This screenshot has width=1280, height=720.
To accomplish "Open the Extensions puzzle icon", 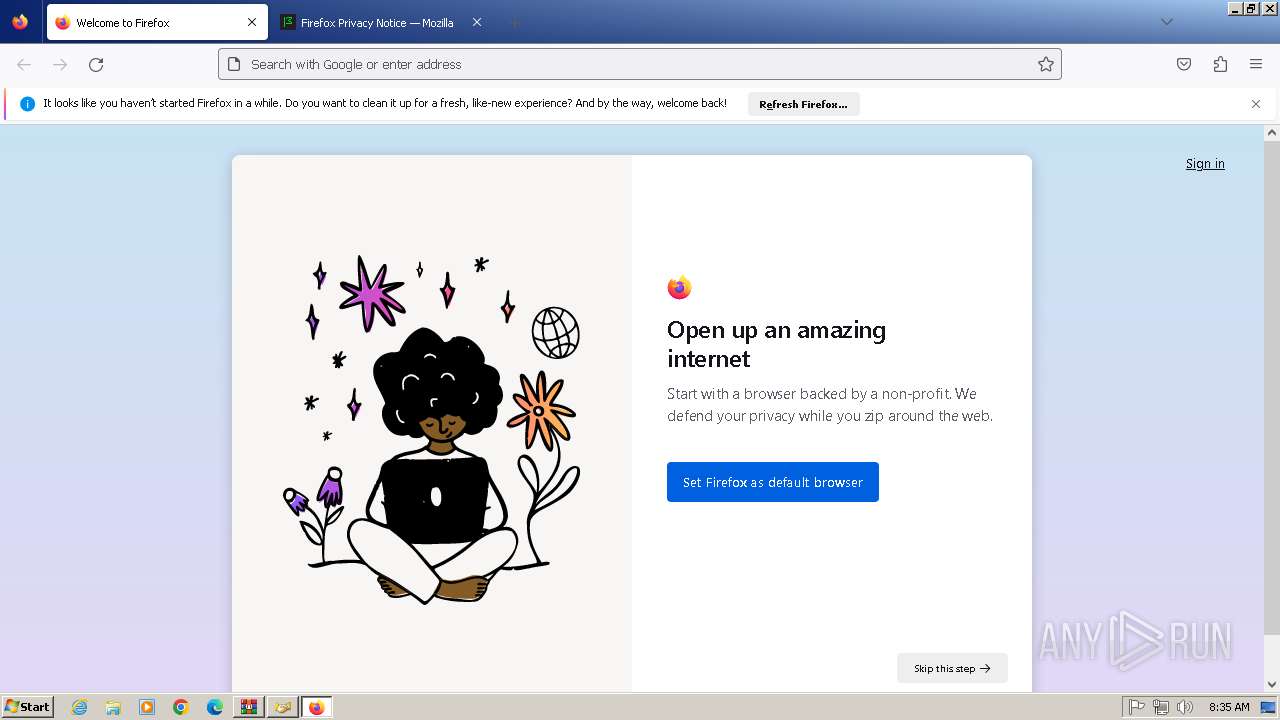I will (1220, 64).
